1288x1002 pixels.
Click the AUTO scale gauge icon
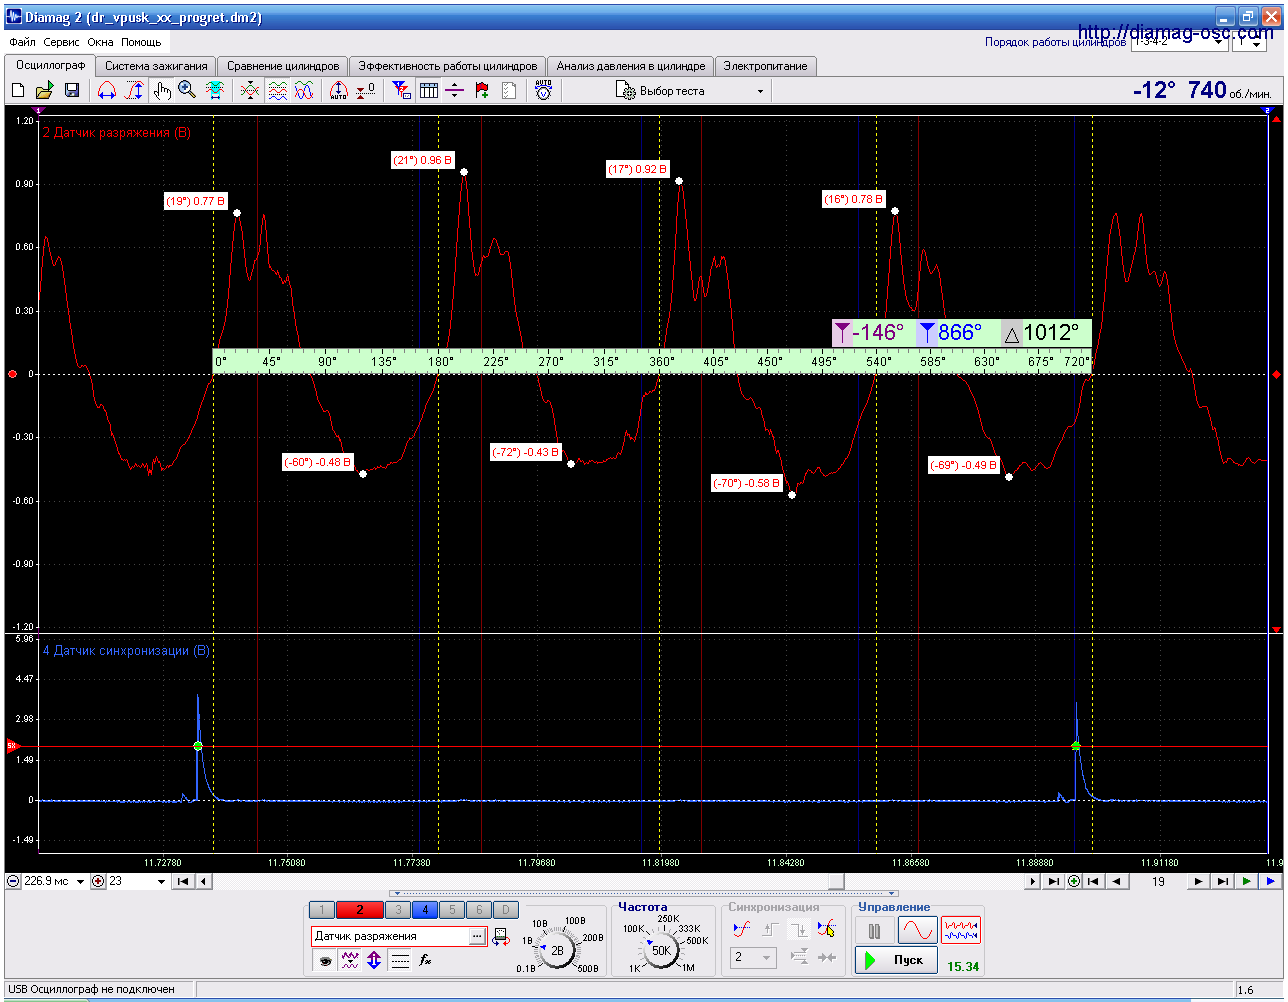339,91
